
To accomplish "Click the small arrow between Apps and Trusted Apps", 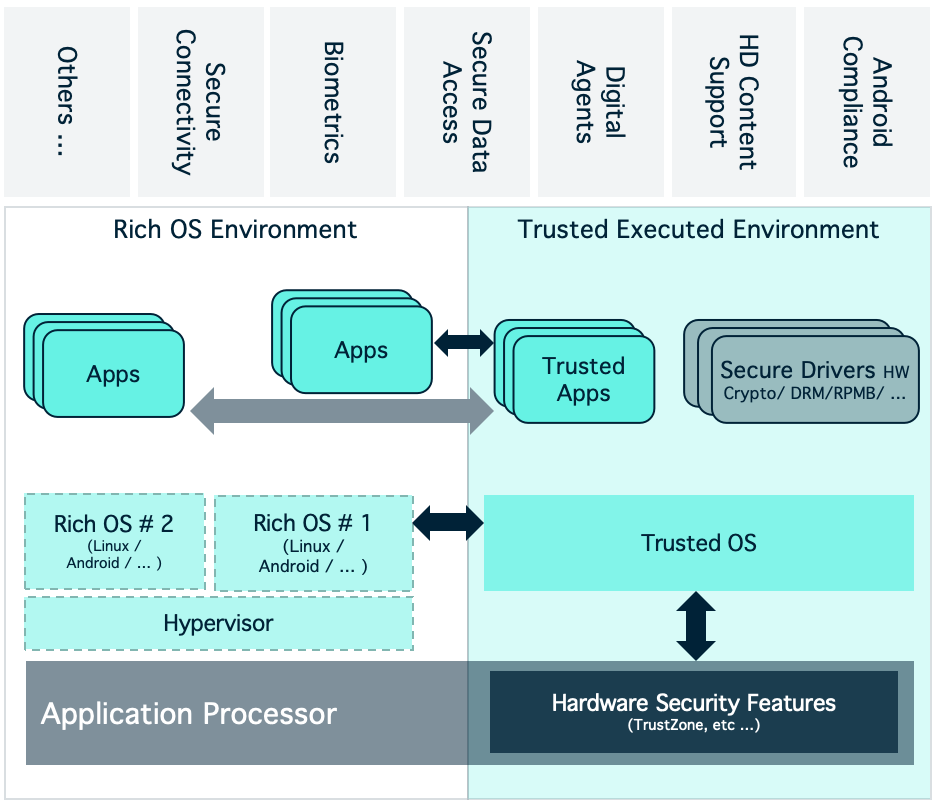I will [464, 342].
